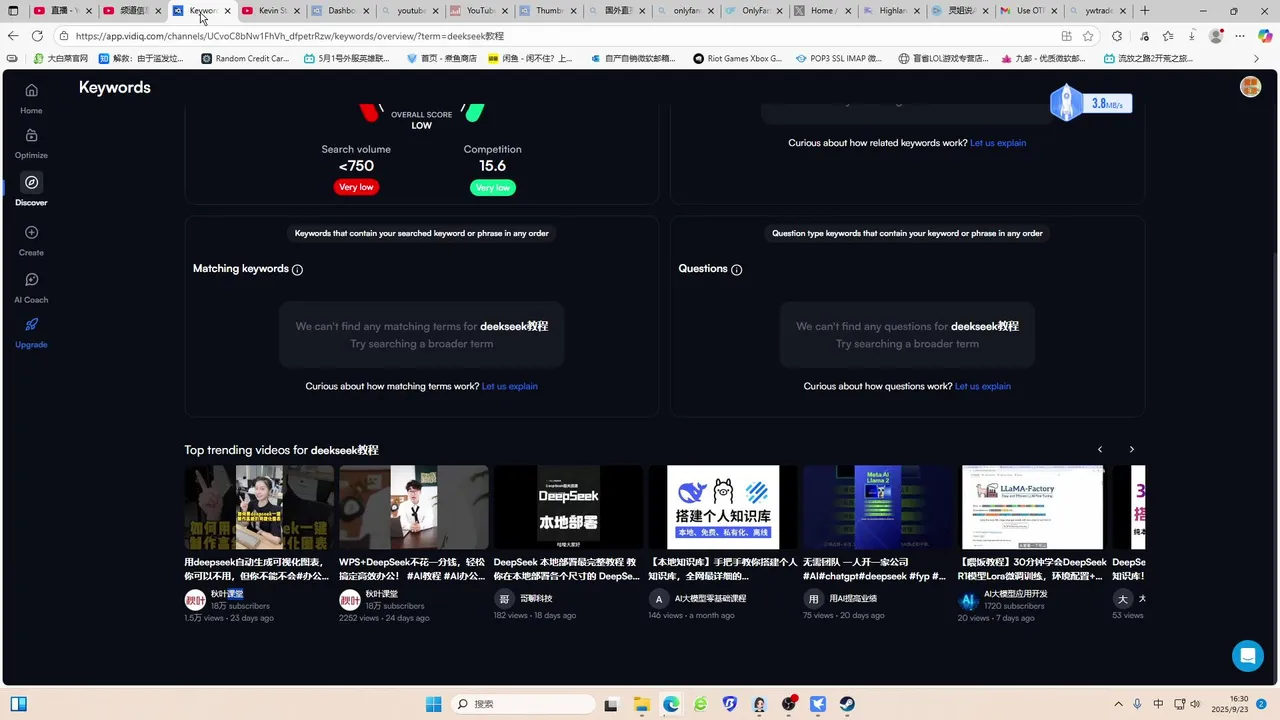Open the Home section in the vidIQ sidebar
Image resolution: width=1280 pixels, height=720 pixels.
pyautogui.click(x=31, y=98)
